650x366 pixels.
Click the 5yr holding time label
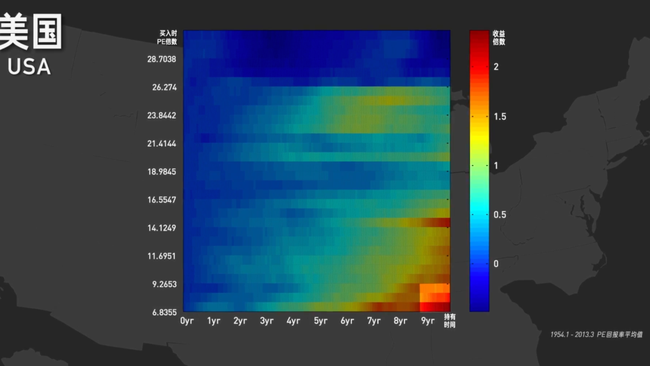click(320, 321)
